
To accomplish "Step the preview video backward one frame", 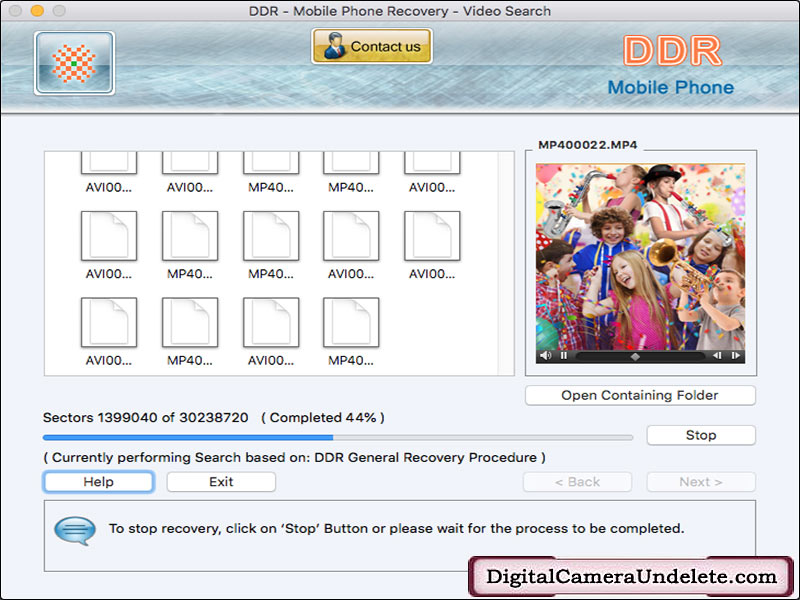I will (x=717, y=356).
